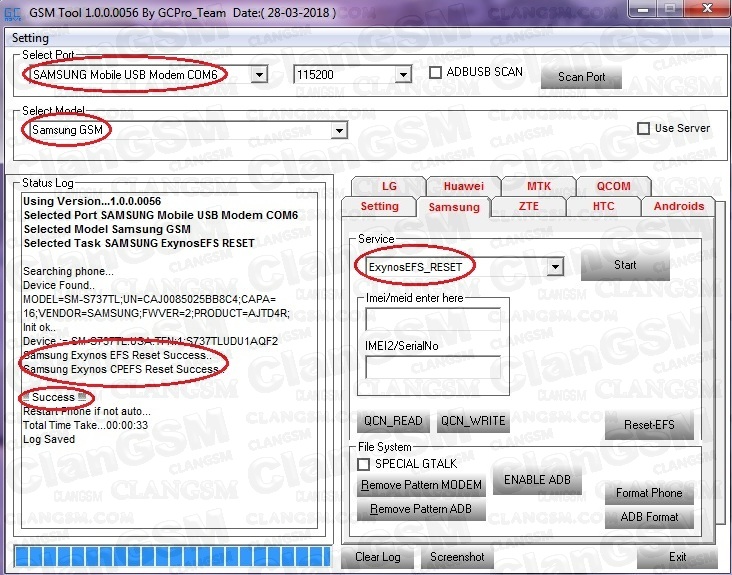Screen dimensions: 732x575
Task: Switch to the HTC tab
Action: (603, 206)
